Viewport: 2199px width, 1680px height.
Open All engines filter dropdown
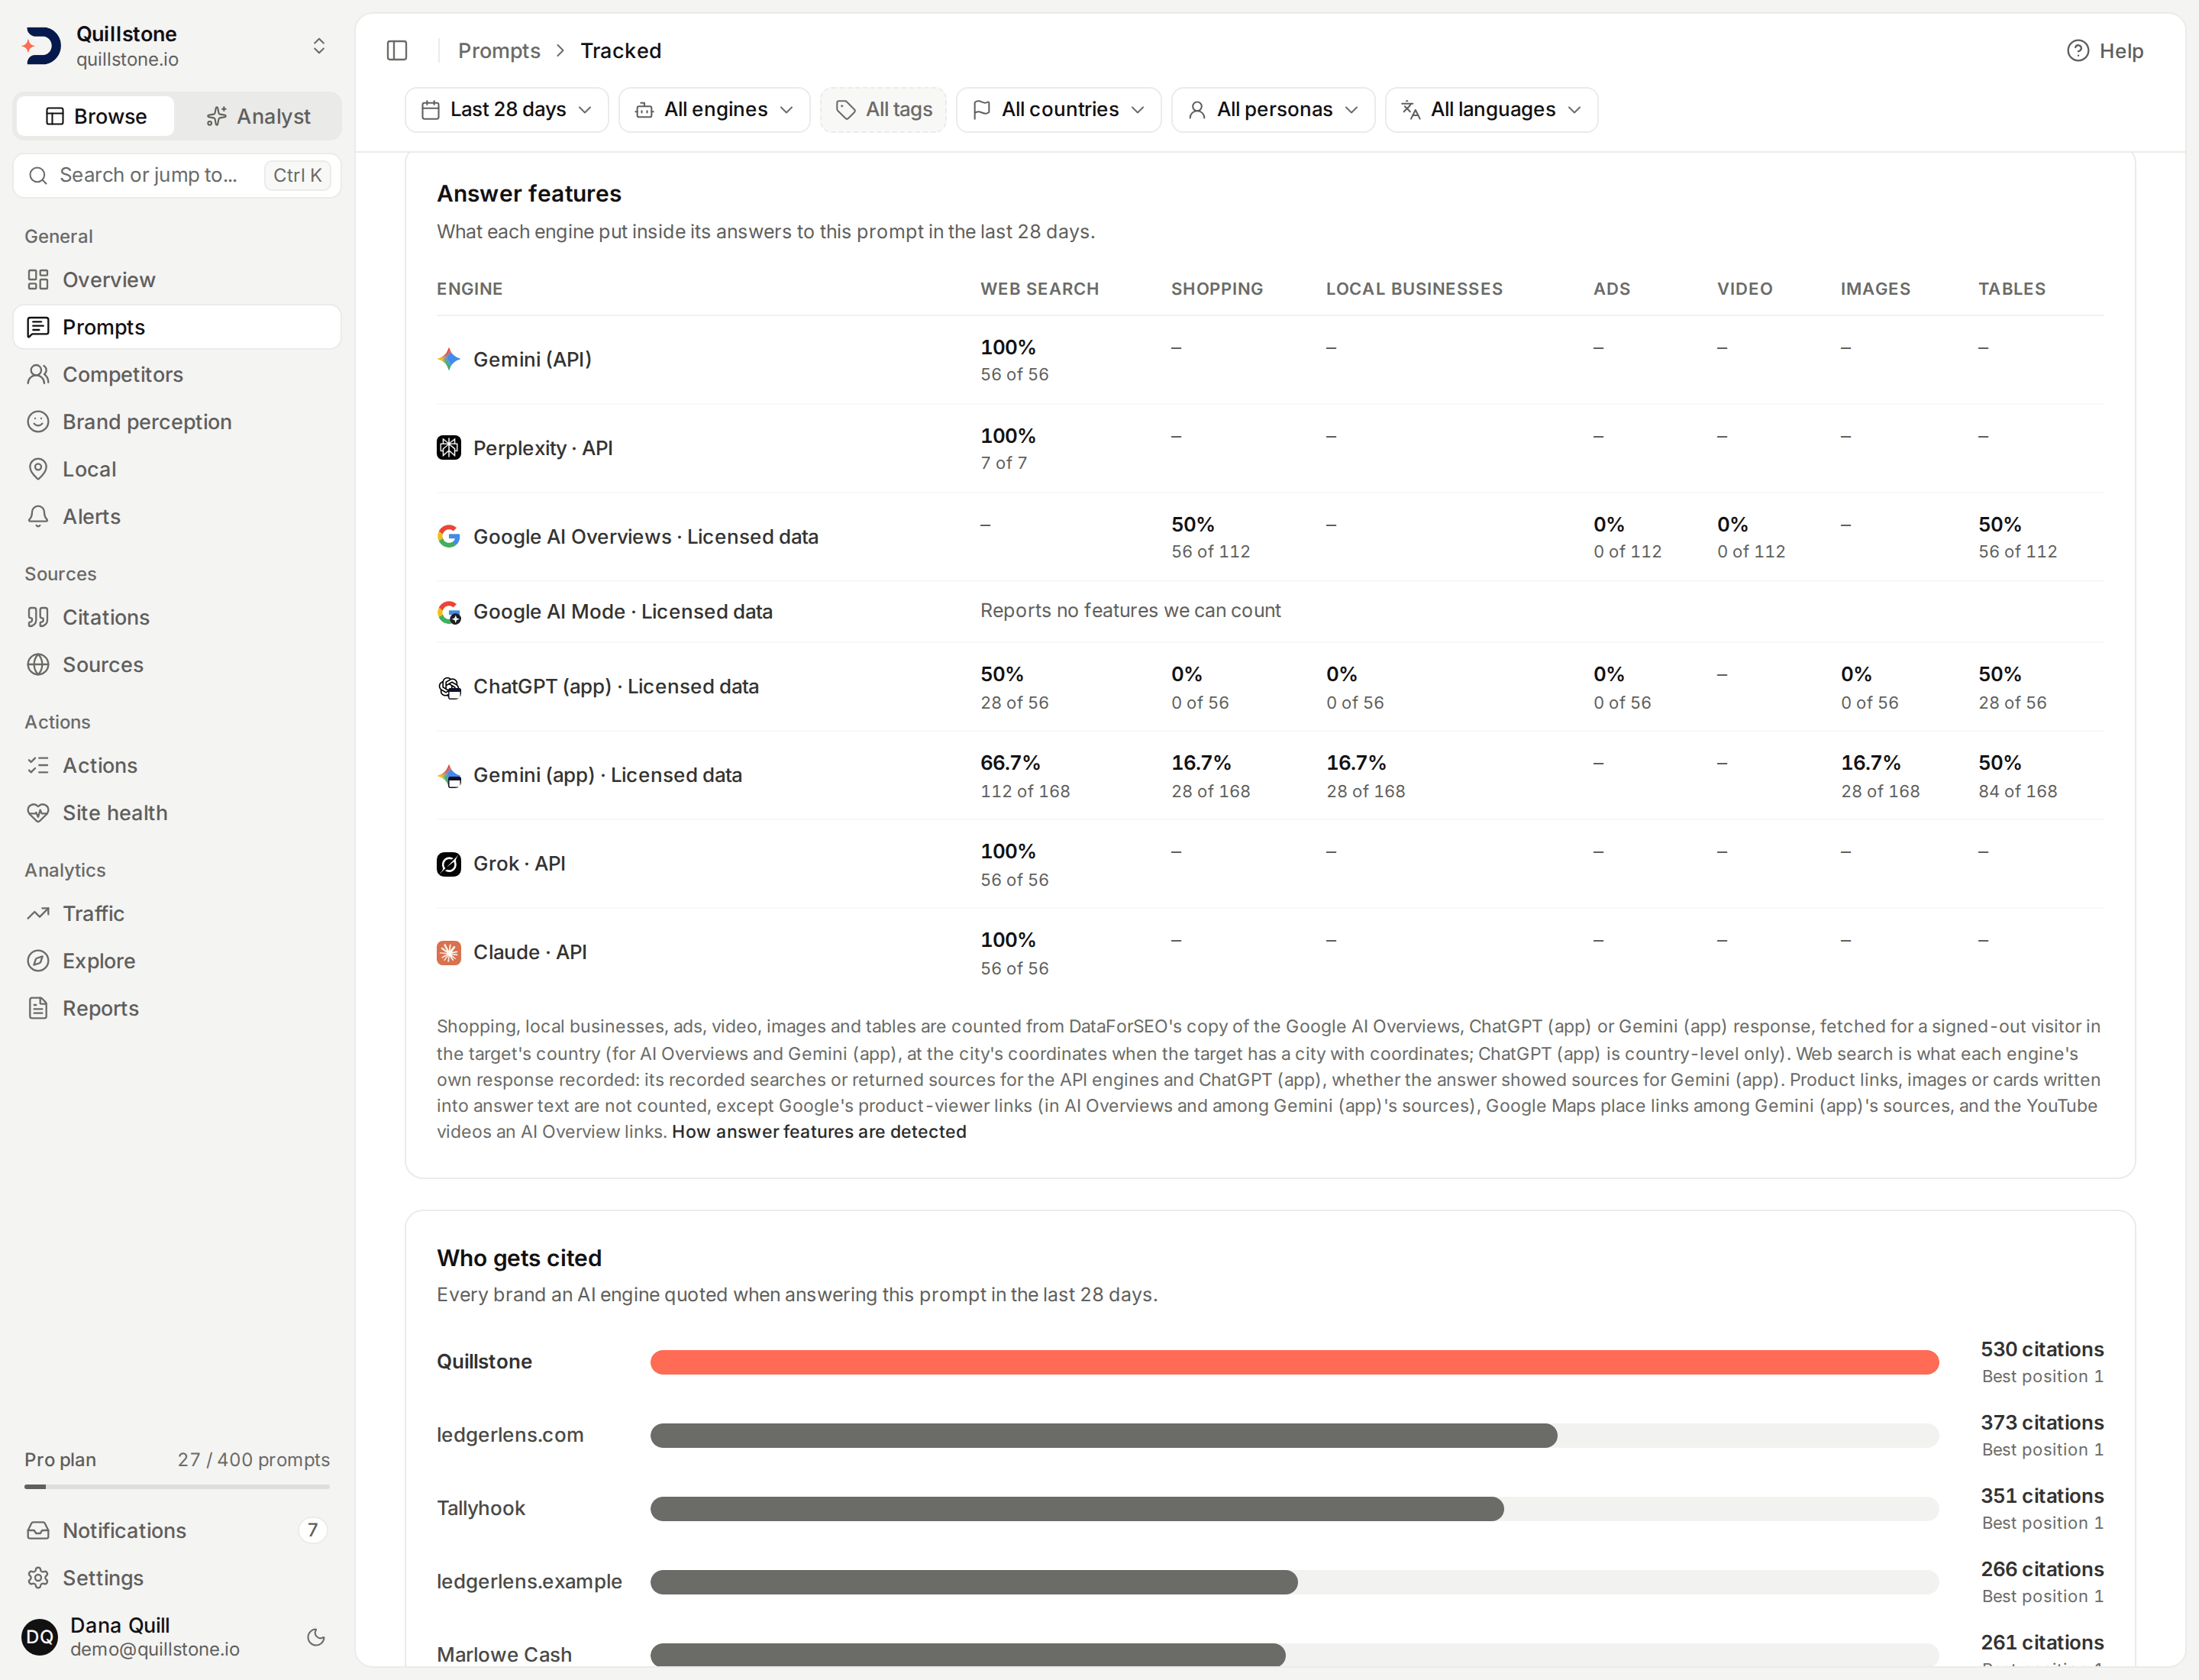tap(714, 110)
